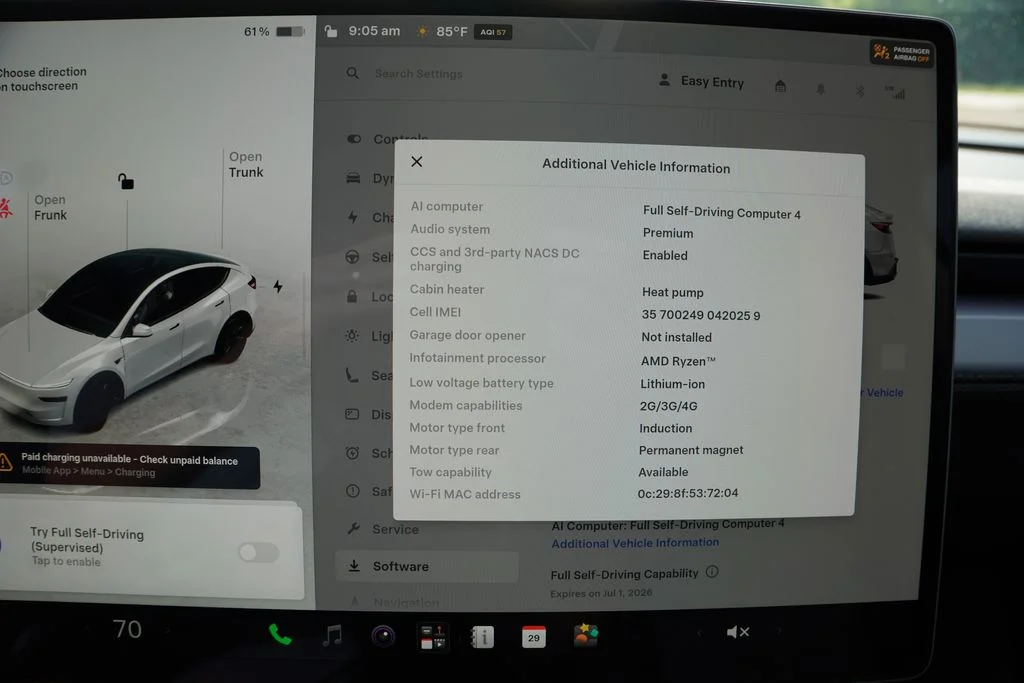Open the calendar app showing 29
This screenshot has height=683, width=1024.
534,637
